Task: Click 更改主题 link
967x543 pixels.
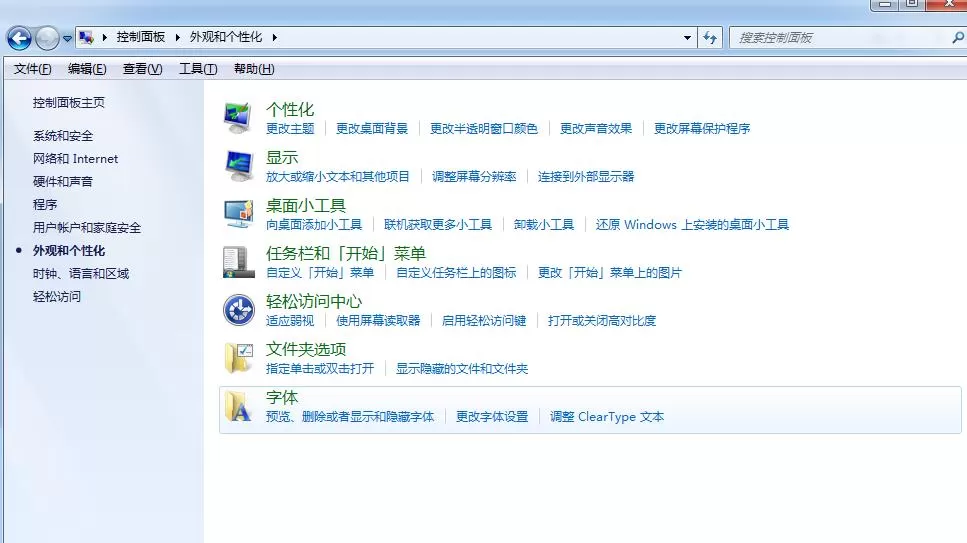Action: coord(290,128)
